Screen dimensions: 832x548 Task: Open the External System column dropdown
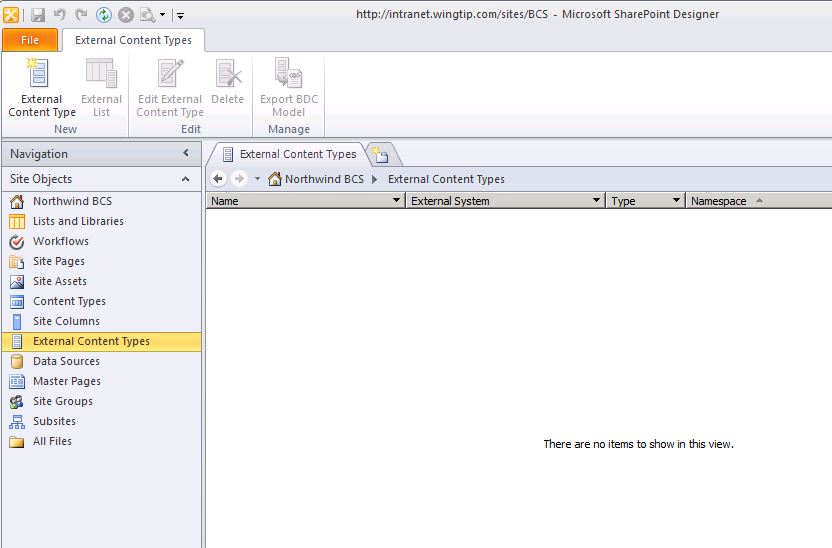[x=596, y=200]
